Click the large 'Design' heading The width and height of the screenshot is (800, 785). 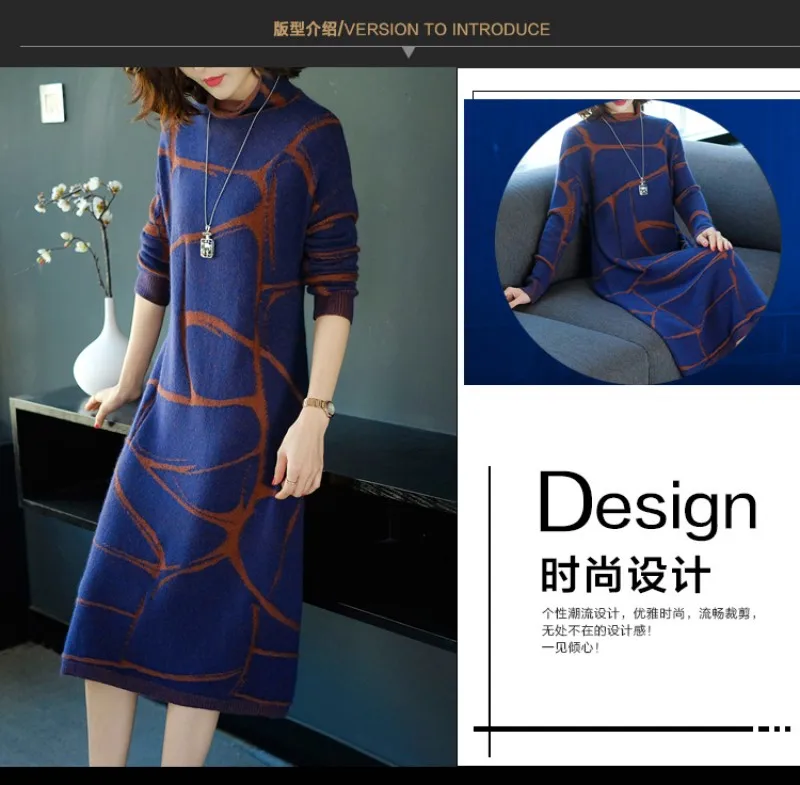click(648, 507)
